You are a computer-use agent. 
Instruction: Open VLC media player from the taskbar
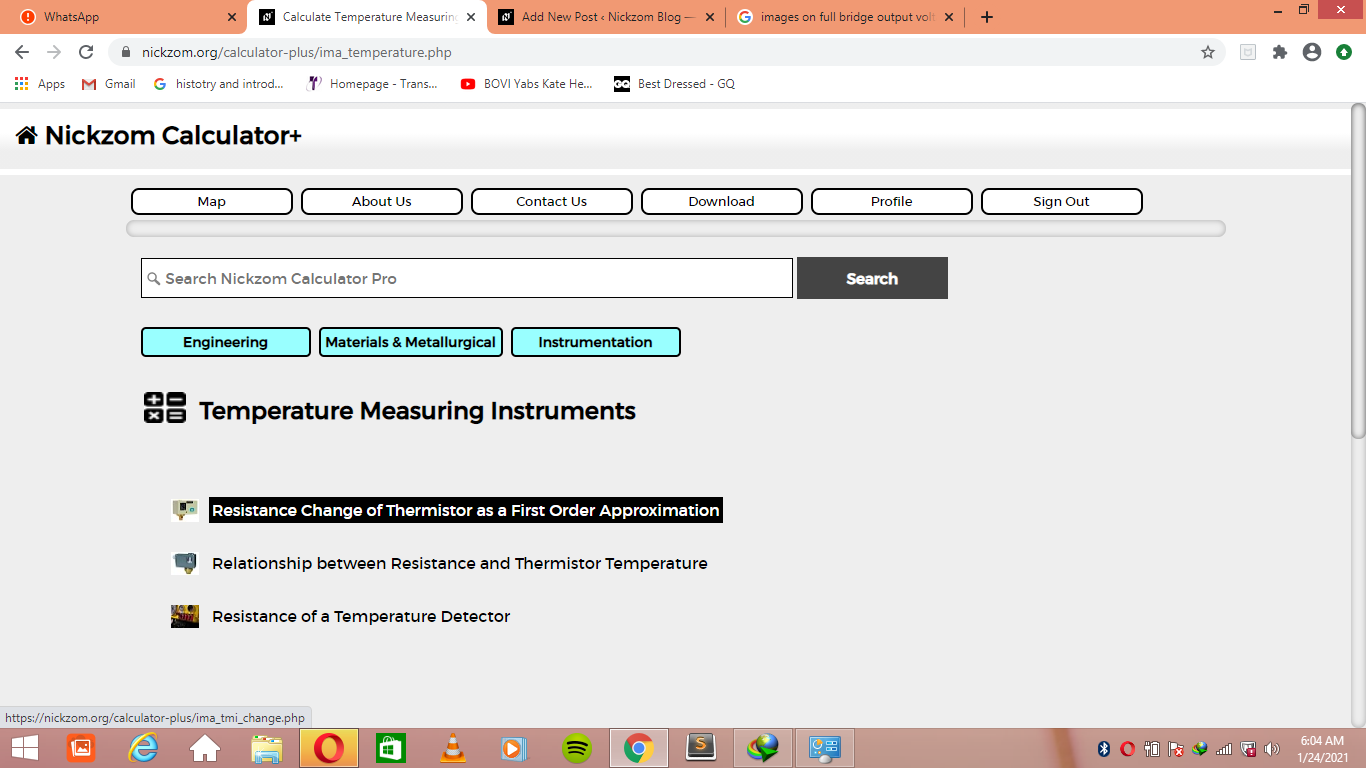click(453, 748)
